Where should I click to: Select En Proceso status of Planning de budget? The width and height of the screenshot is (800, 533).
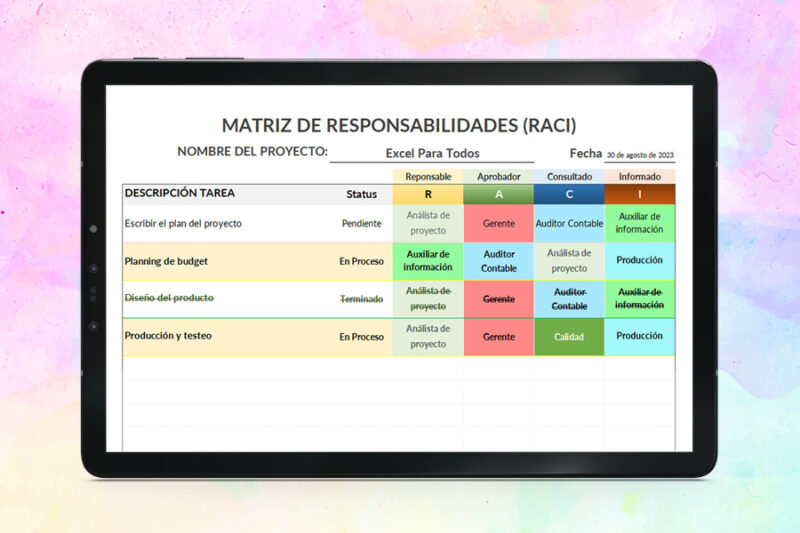(361, 261)
